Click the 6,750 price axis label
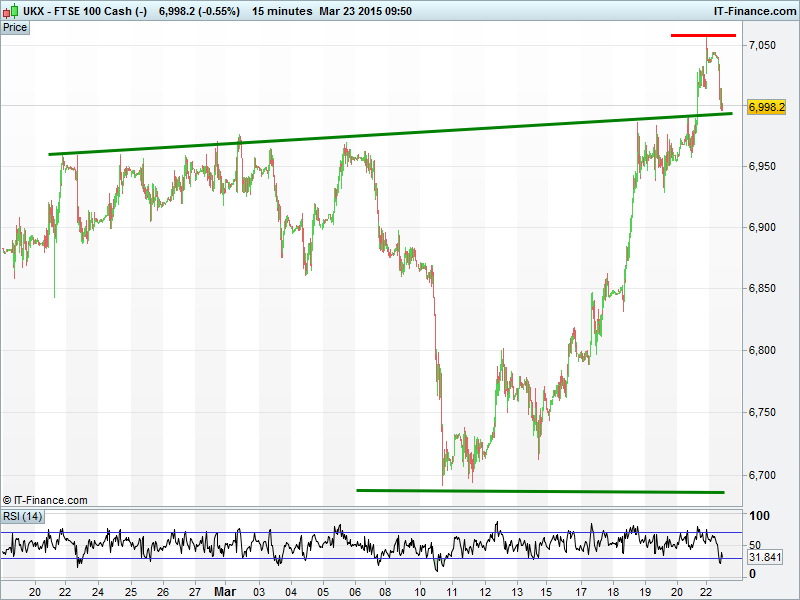Viewport: 800px width, 600px height. (762, 412)
